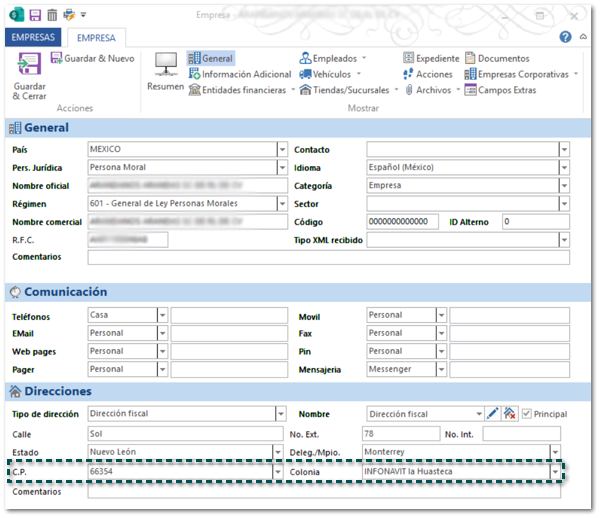Open the ribbon help icon
The image size is (600, 518).
tap(566, 37)
